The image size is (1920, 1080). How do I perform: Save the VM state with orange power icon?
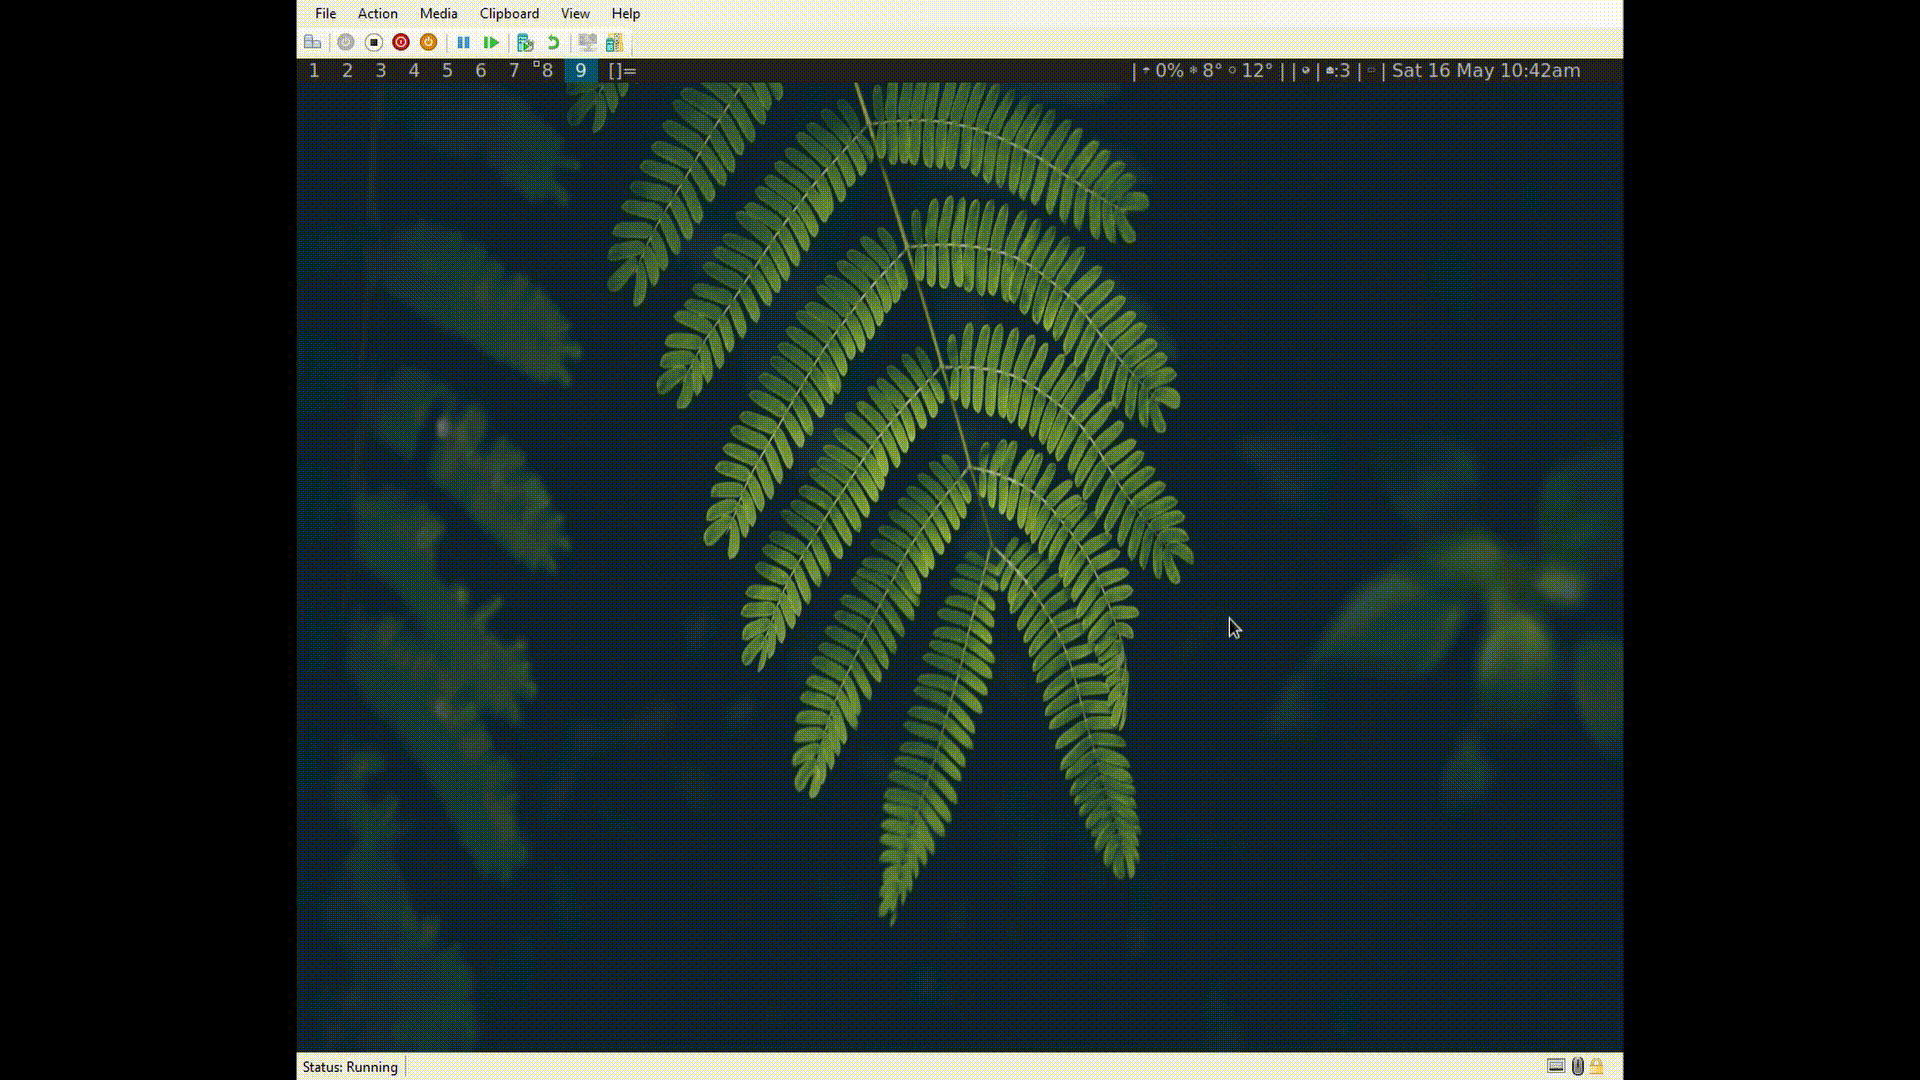click(428, 42)
